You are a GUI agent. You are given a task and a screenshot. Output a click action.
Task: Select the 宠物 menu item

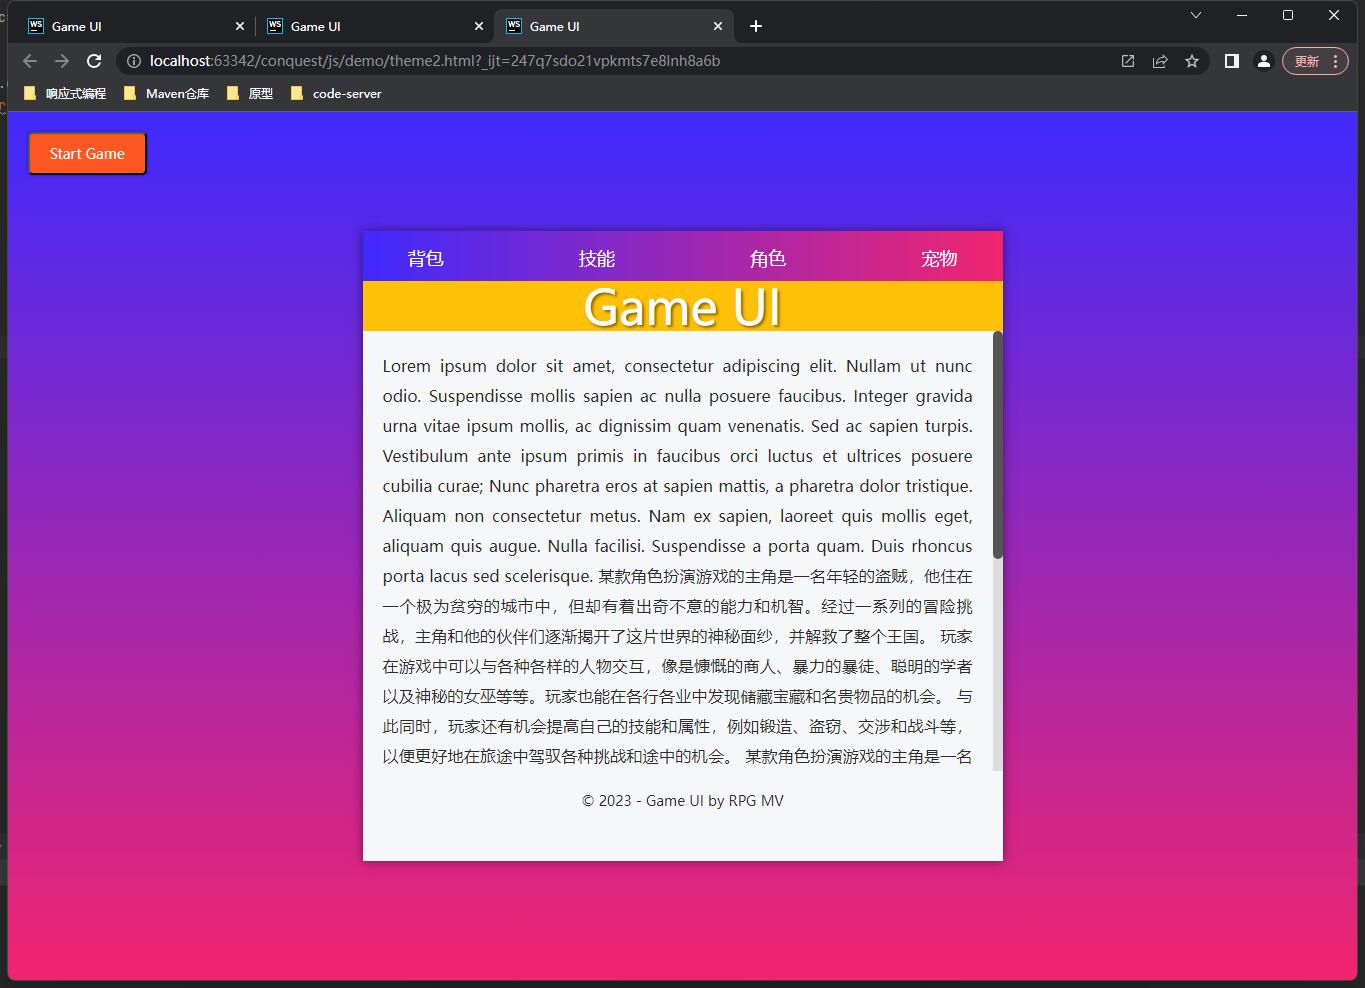coord(939,259)
